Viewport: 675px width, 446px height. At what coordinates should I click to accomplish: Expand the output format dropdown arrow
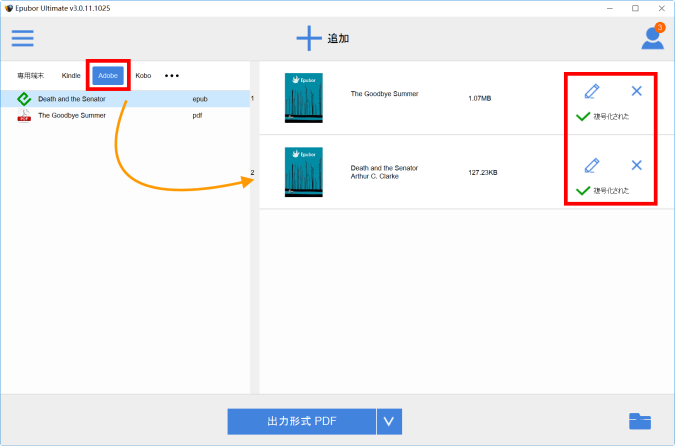pyautogui.click(x=389, y=421)
